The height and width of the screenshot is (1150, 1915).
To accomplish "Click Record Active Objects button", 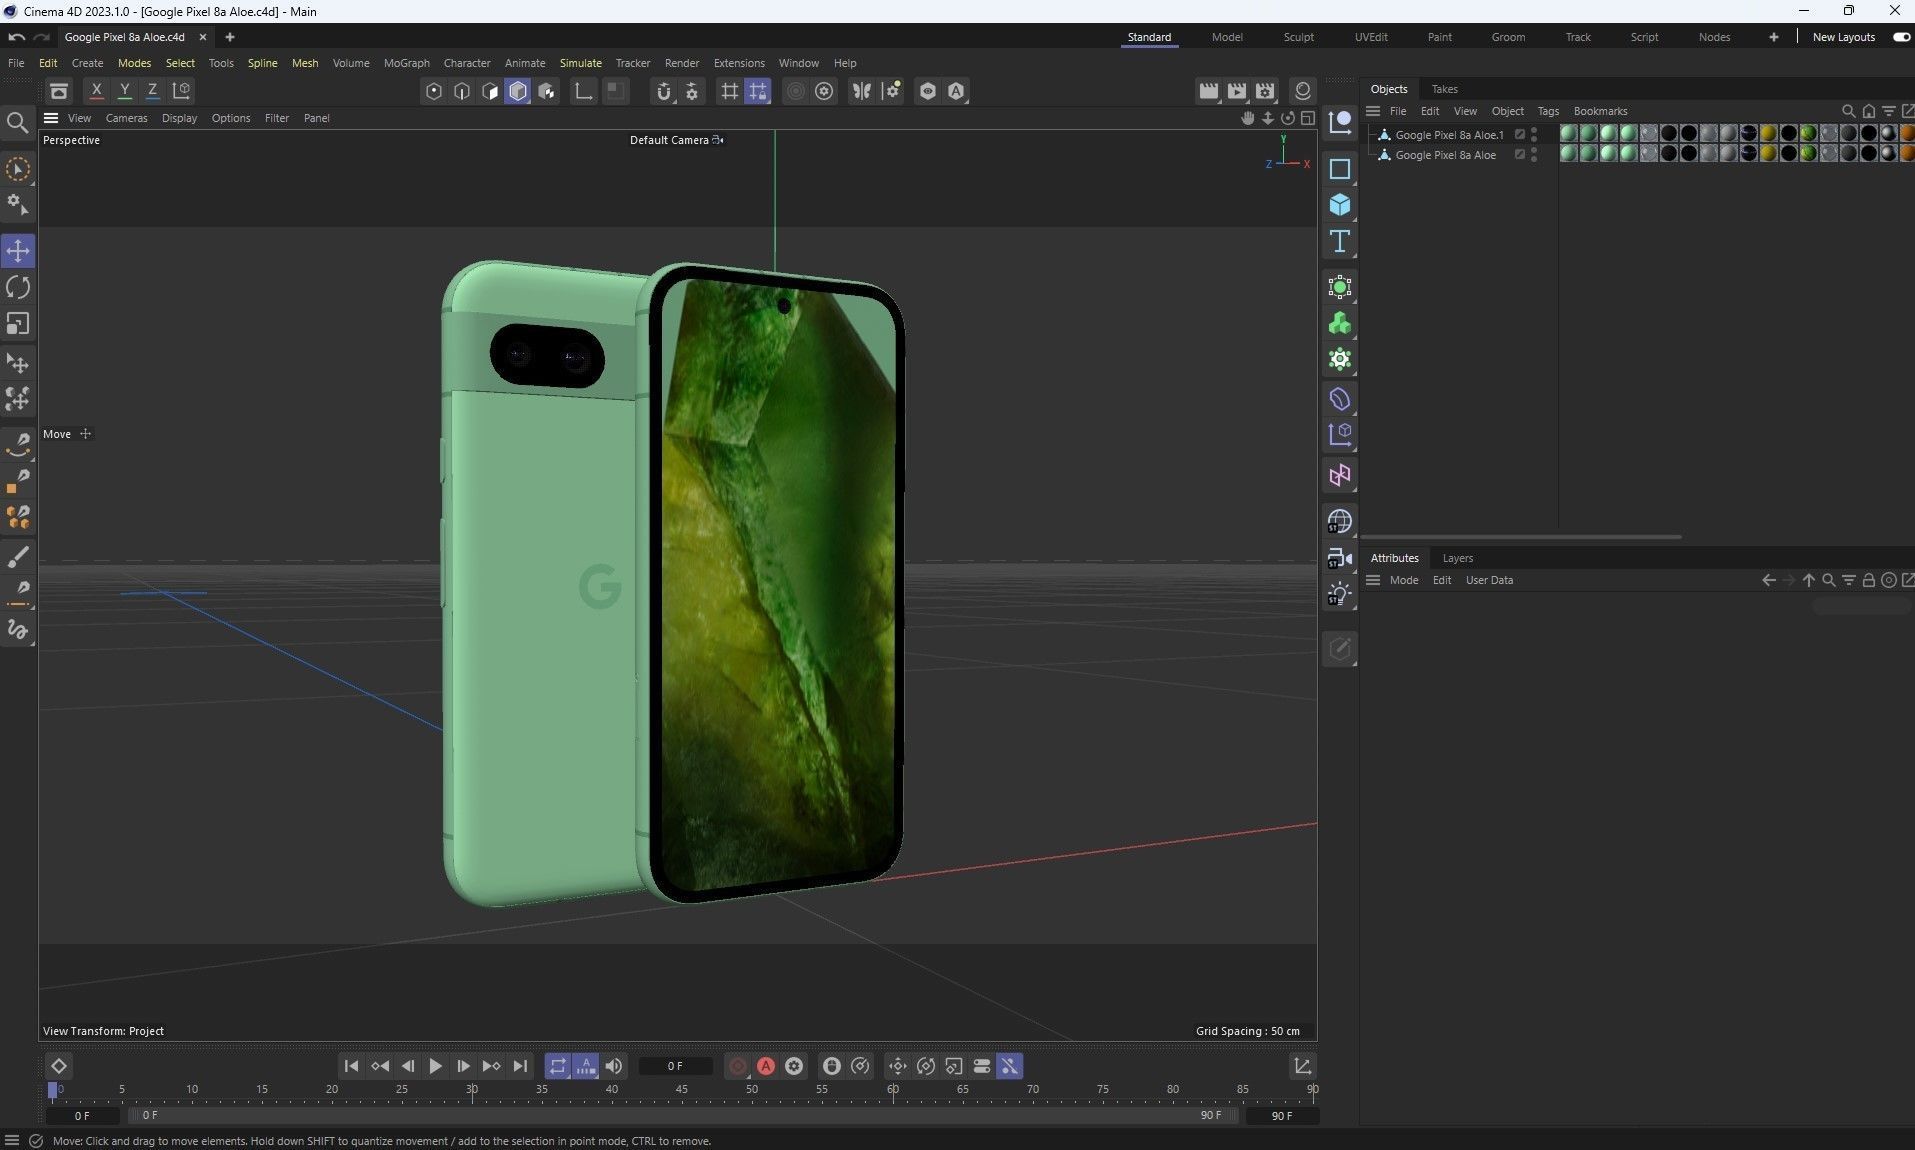I will 738,1066.
